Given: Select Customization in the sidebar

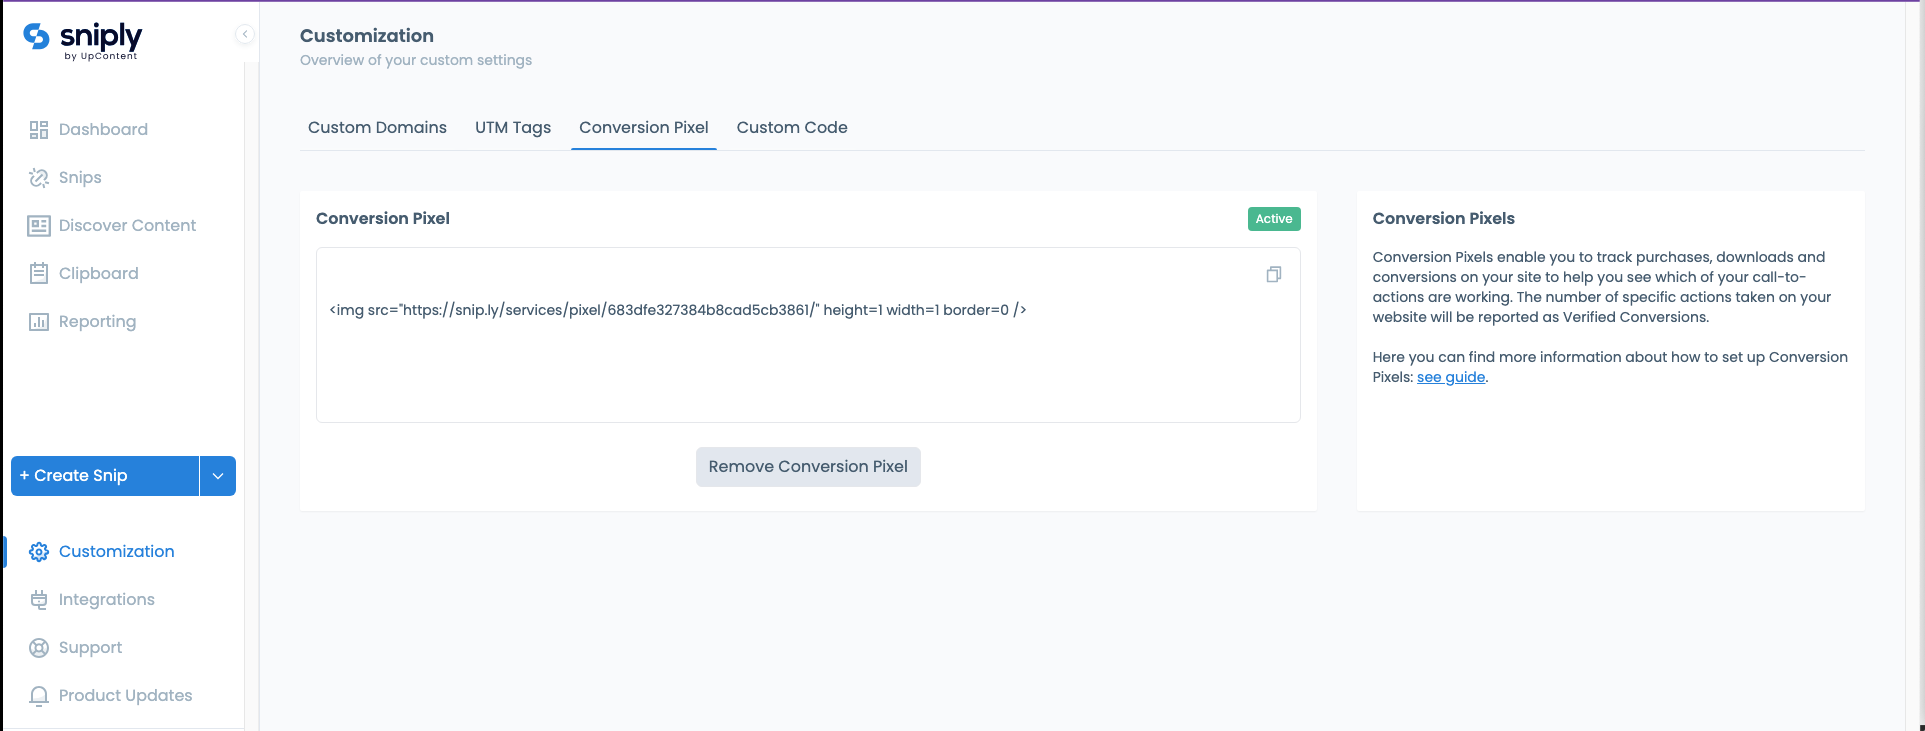Looking at the screenshot, I should point(116,551).
